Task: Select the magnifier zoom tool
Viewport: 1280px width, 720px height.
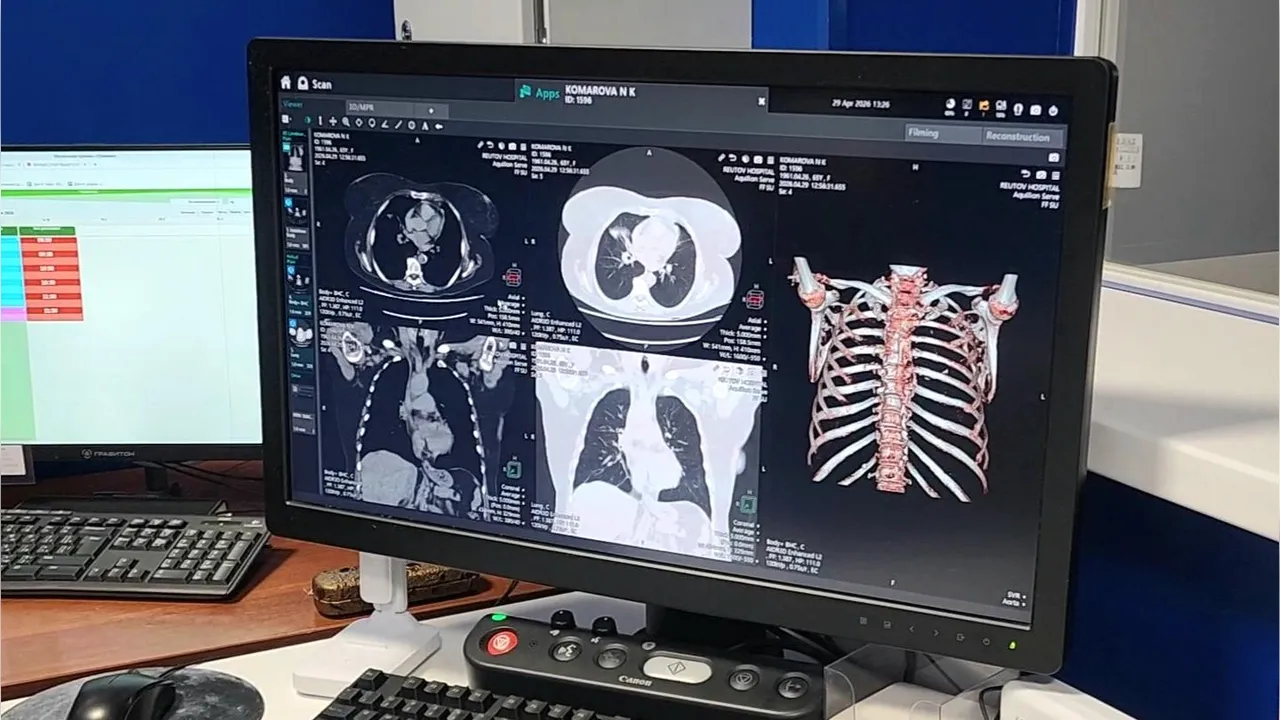Action: [x=345, y=122]
